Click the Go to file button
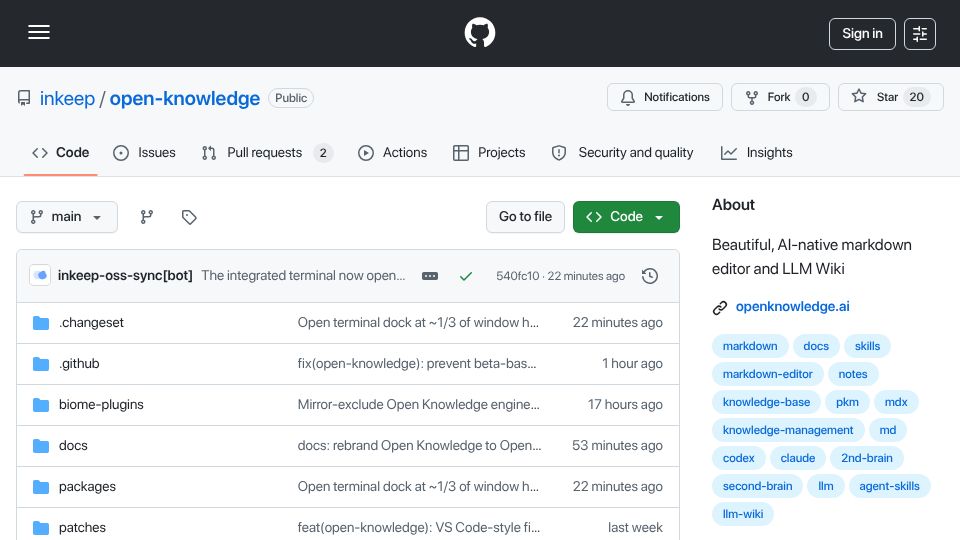This screenshot has height=540, width=960. point(525,217)
